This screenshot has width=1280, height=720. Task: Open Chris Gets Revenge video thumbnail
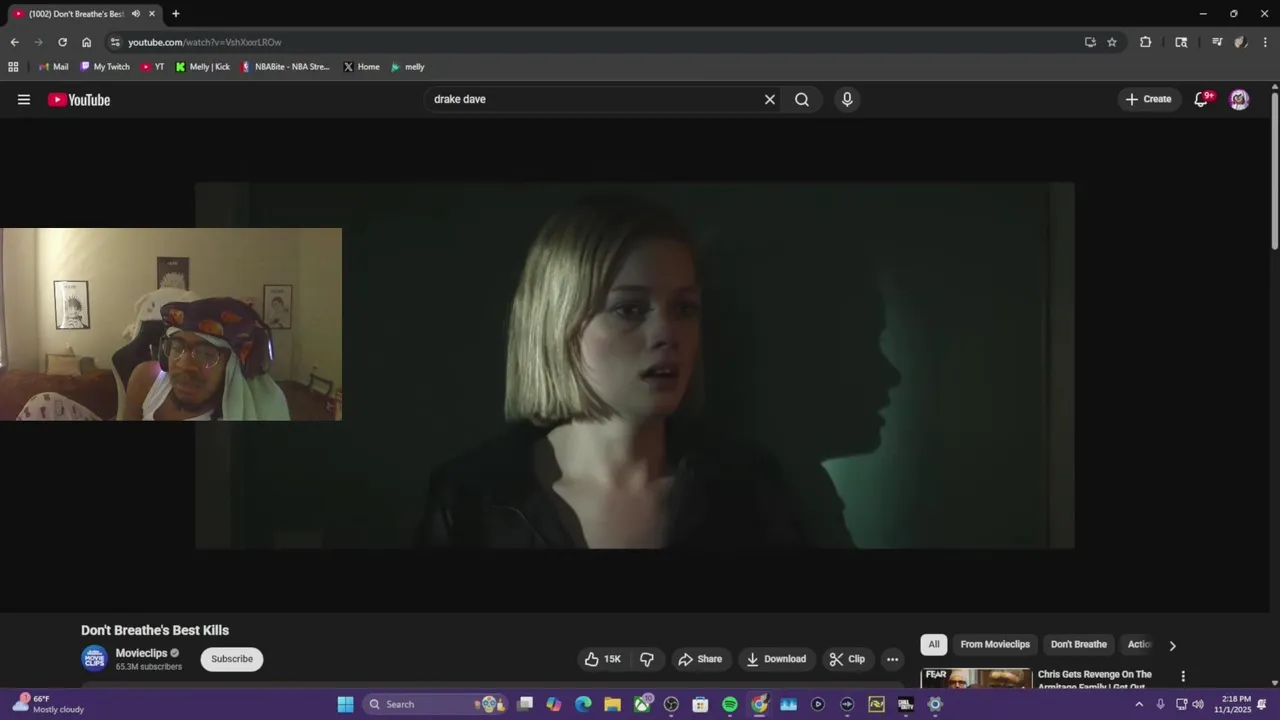click(x=976, y=679)
